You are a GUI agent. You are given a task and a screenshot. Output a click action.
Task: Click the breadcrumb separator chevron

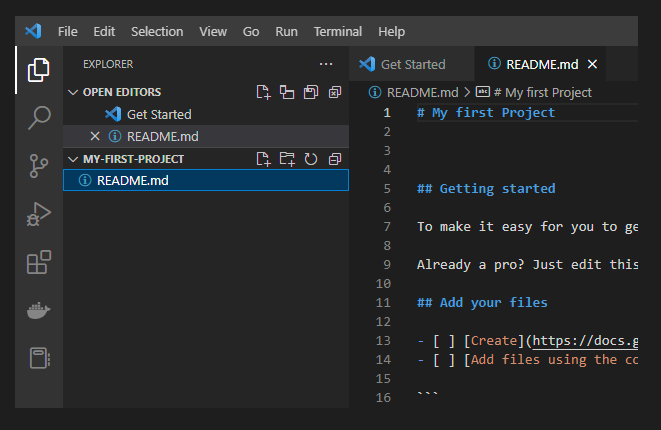[467, 92]
